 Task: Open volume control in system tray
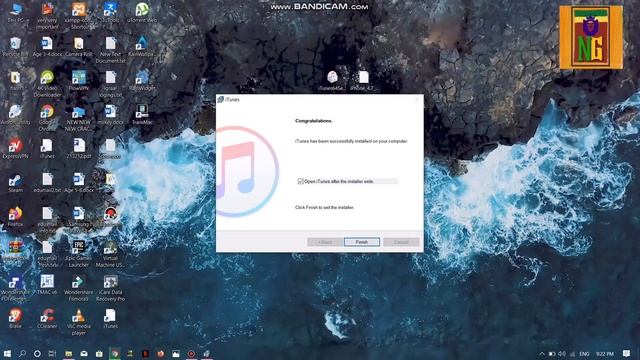pos(562,353)
